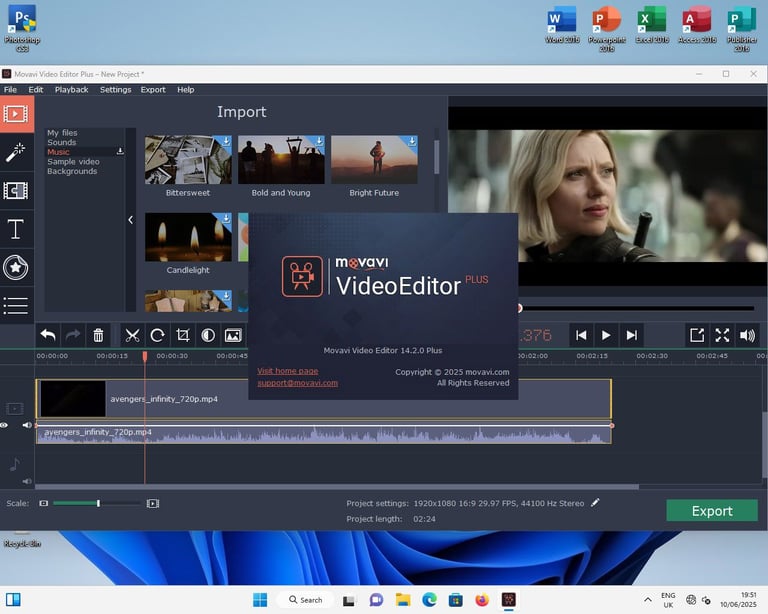Screen dimensions: 768x614
Task: Open the Playback menu
Action: click(71, 89)
